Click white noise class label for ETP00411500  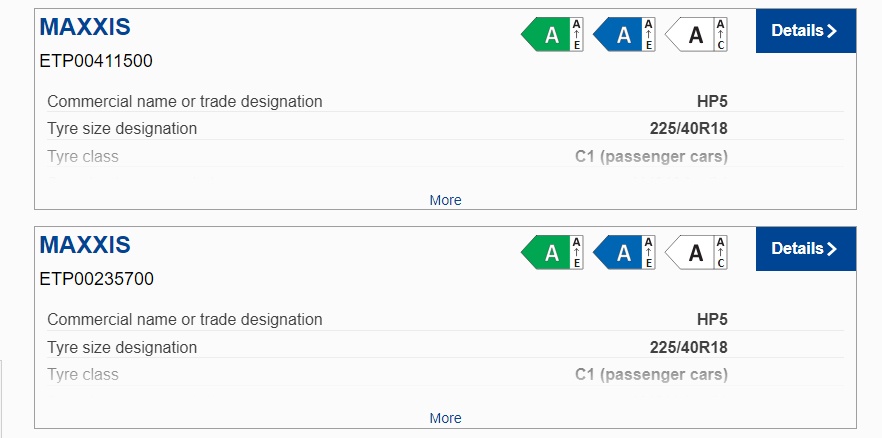point(696,35)
